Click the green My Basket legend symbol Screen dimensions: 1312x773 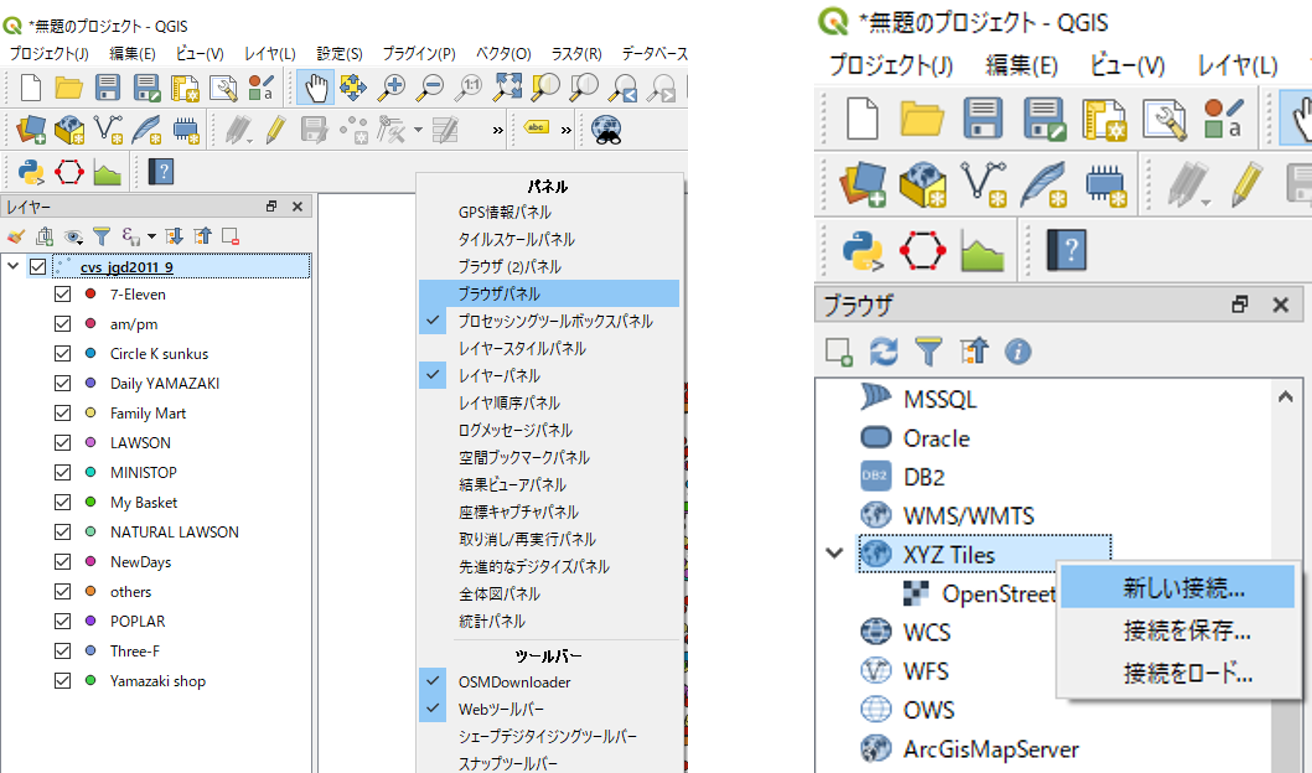pyautogui.click(x=90, y=502)
